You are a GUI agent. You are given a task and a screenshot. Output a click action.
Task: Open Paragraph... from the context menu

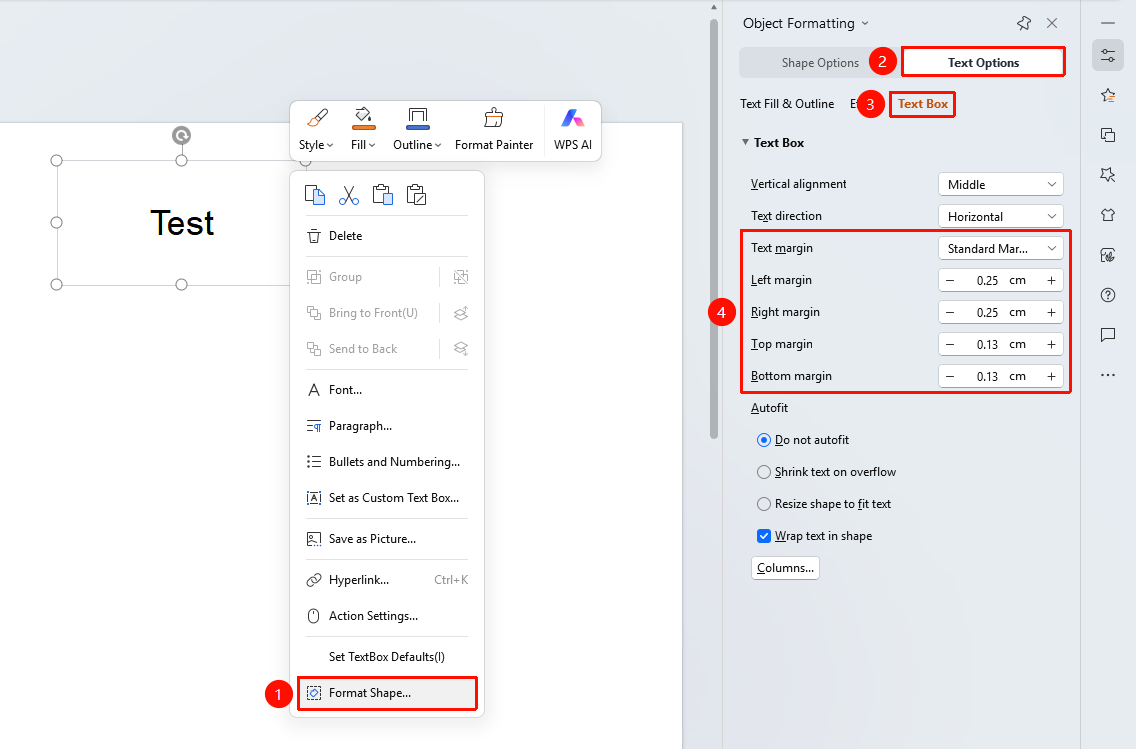tap(387, 426)
